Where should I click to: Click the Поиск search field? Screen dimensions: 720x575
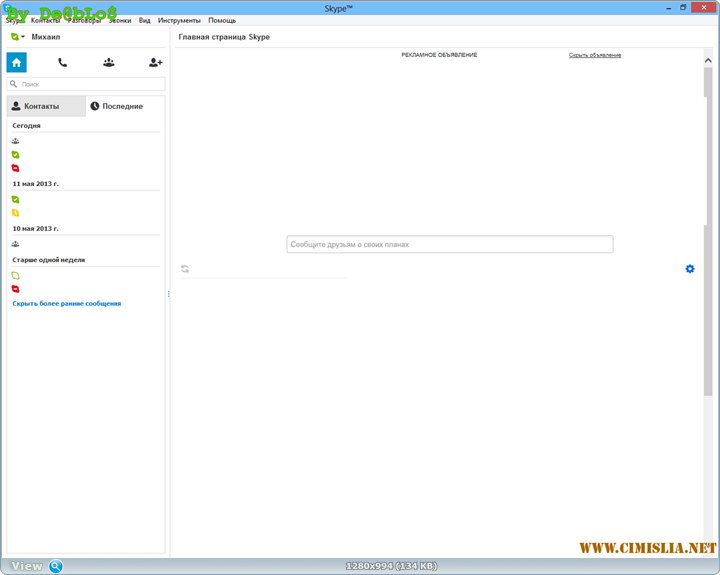86,84
